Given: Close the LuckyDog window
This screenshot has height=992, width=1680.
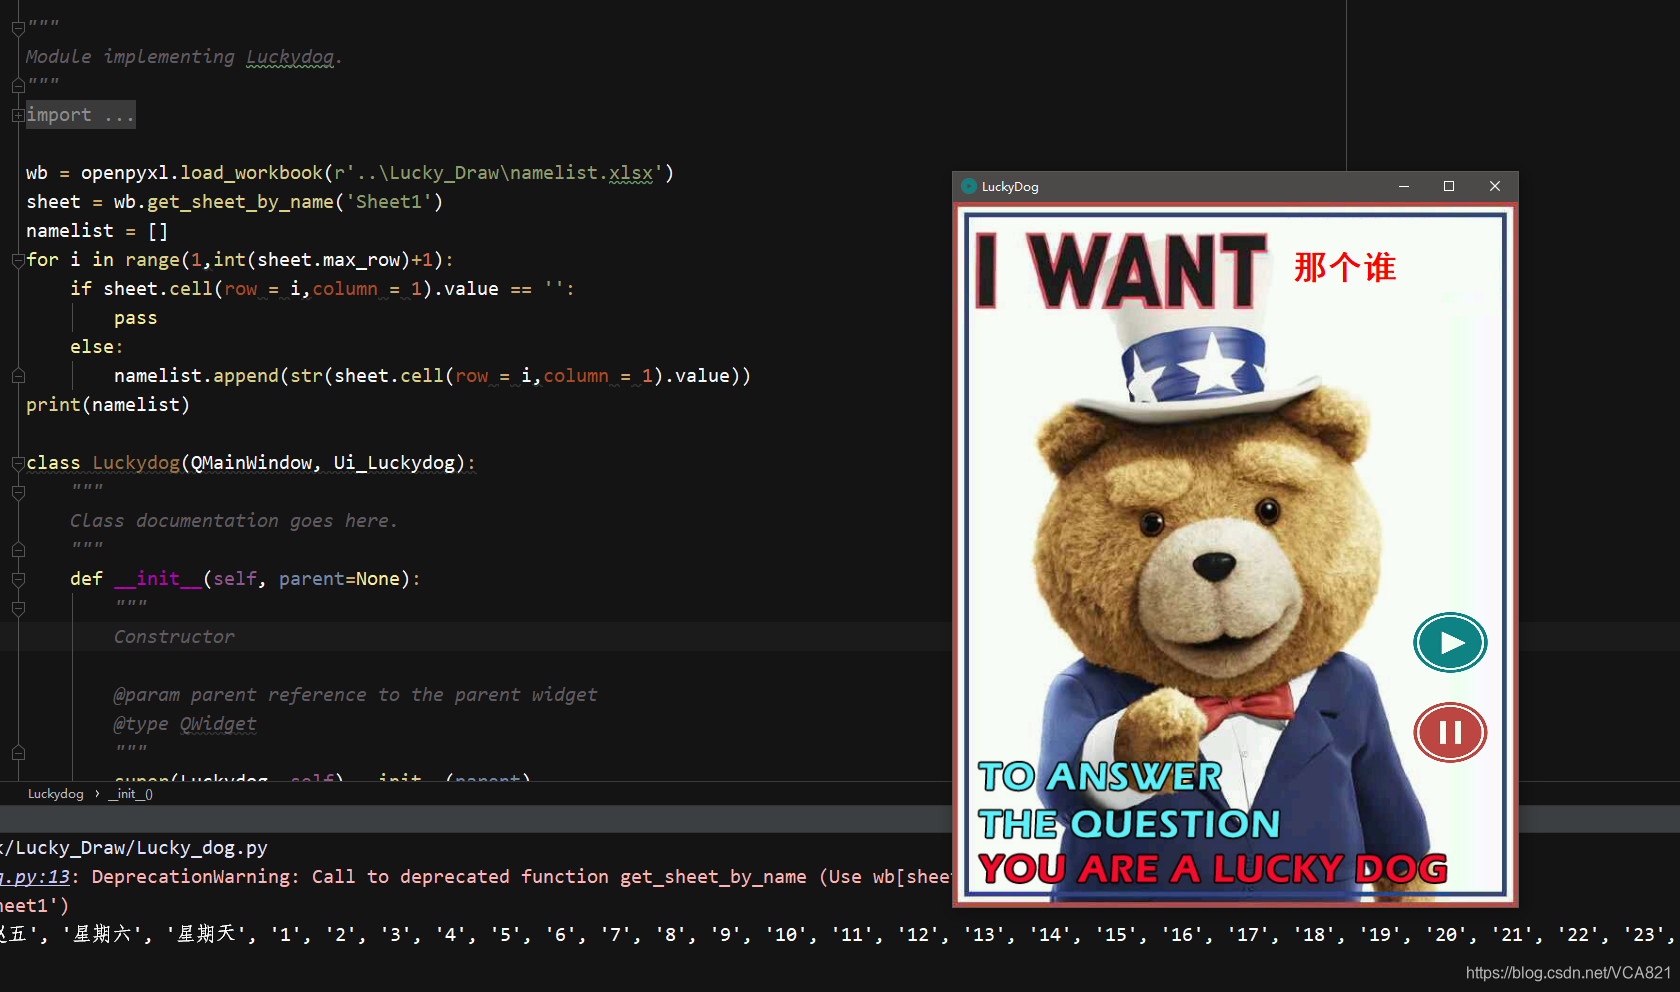Looking at the screenshot, I should 1495,186.
